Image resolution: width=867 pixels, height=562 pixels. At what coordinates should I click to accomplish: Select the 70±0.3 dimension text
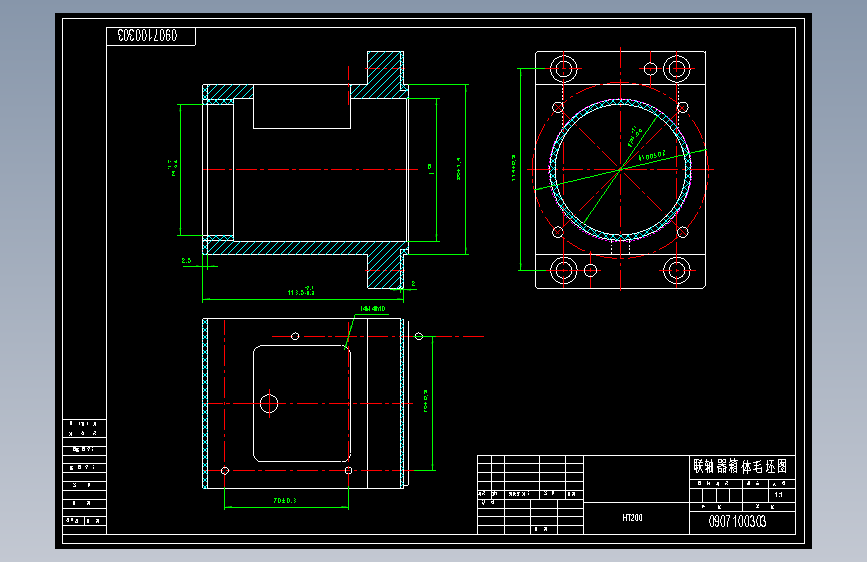coord(285,501)
